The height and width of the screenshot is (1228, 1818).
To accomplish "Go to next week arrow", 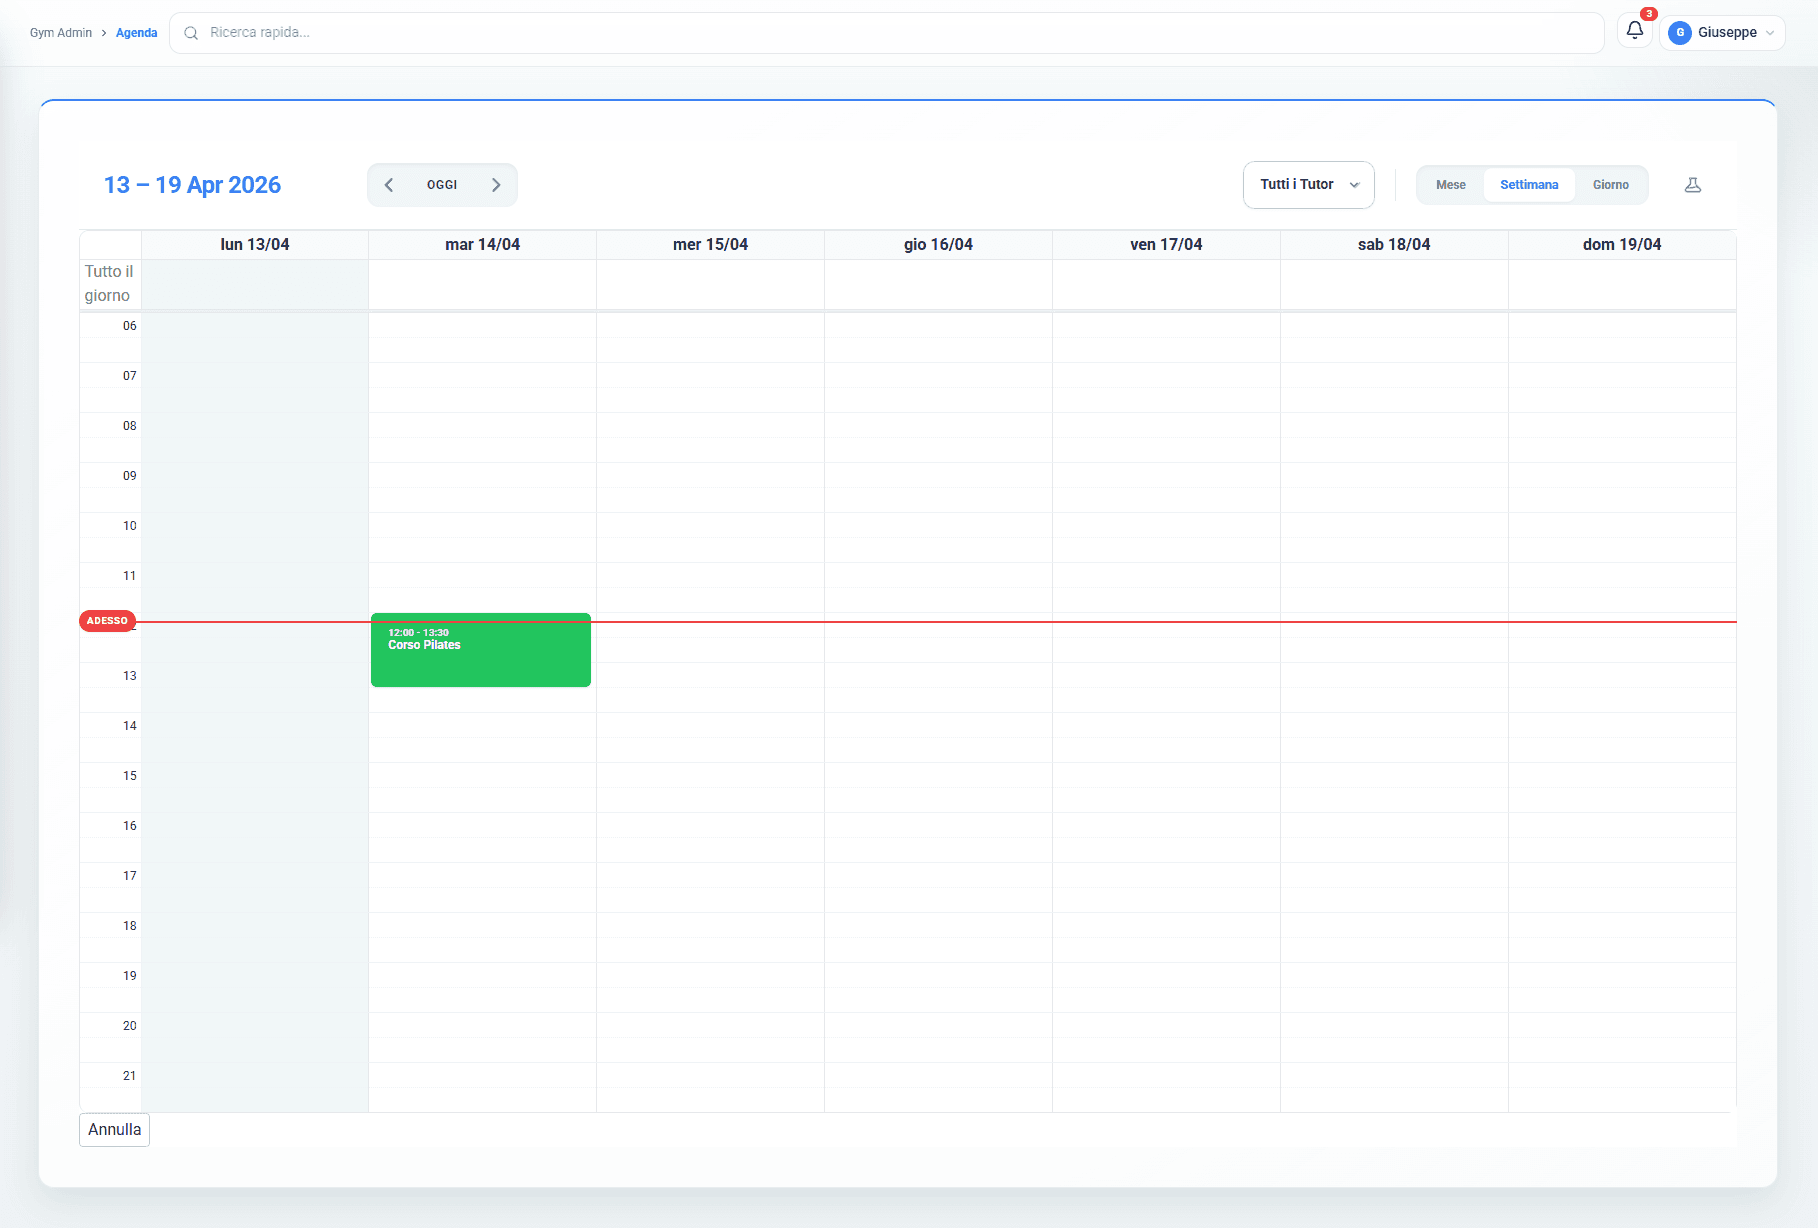I will pyautogui.click(x=496, y=185).
